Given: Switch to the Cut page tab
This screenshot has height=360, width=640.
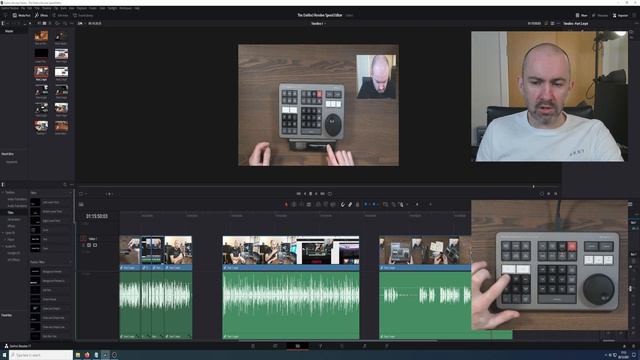Looking at the screenshot, I should click(275, 346).
